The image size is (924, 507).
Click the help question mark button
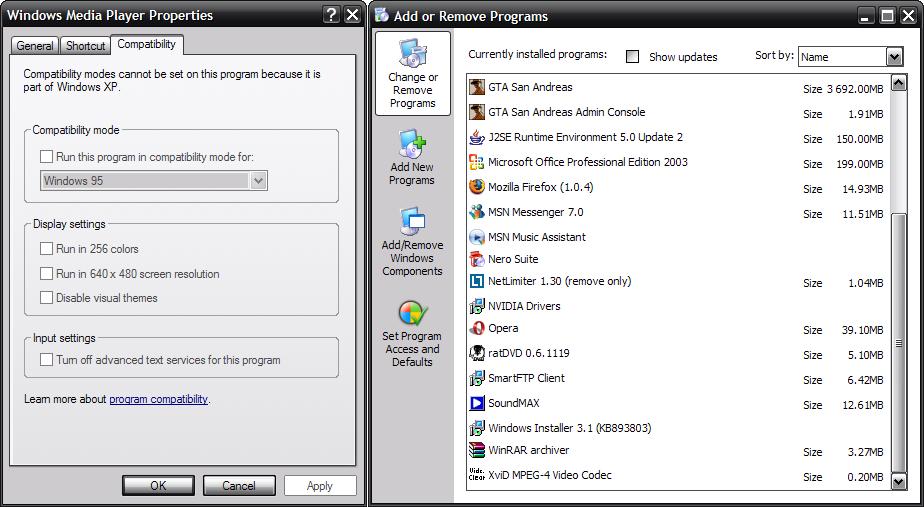(332, 15)
